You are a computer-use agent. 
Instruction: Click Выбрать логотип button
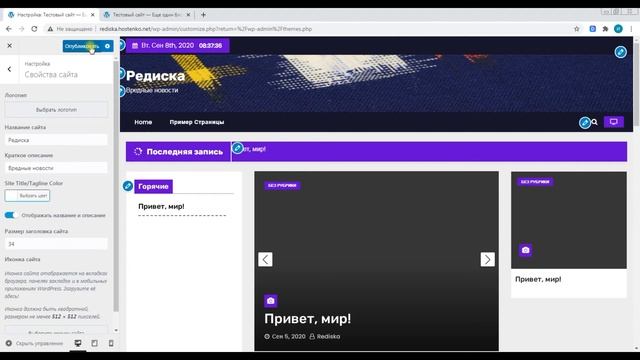click(x=56, y=110)
